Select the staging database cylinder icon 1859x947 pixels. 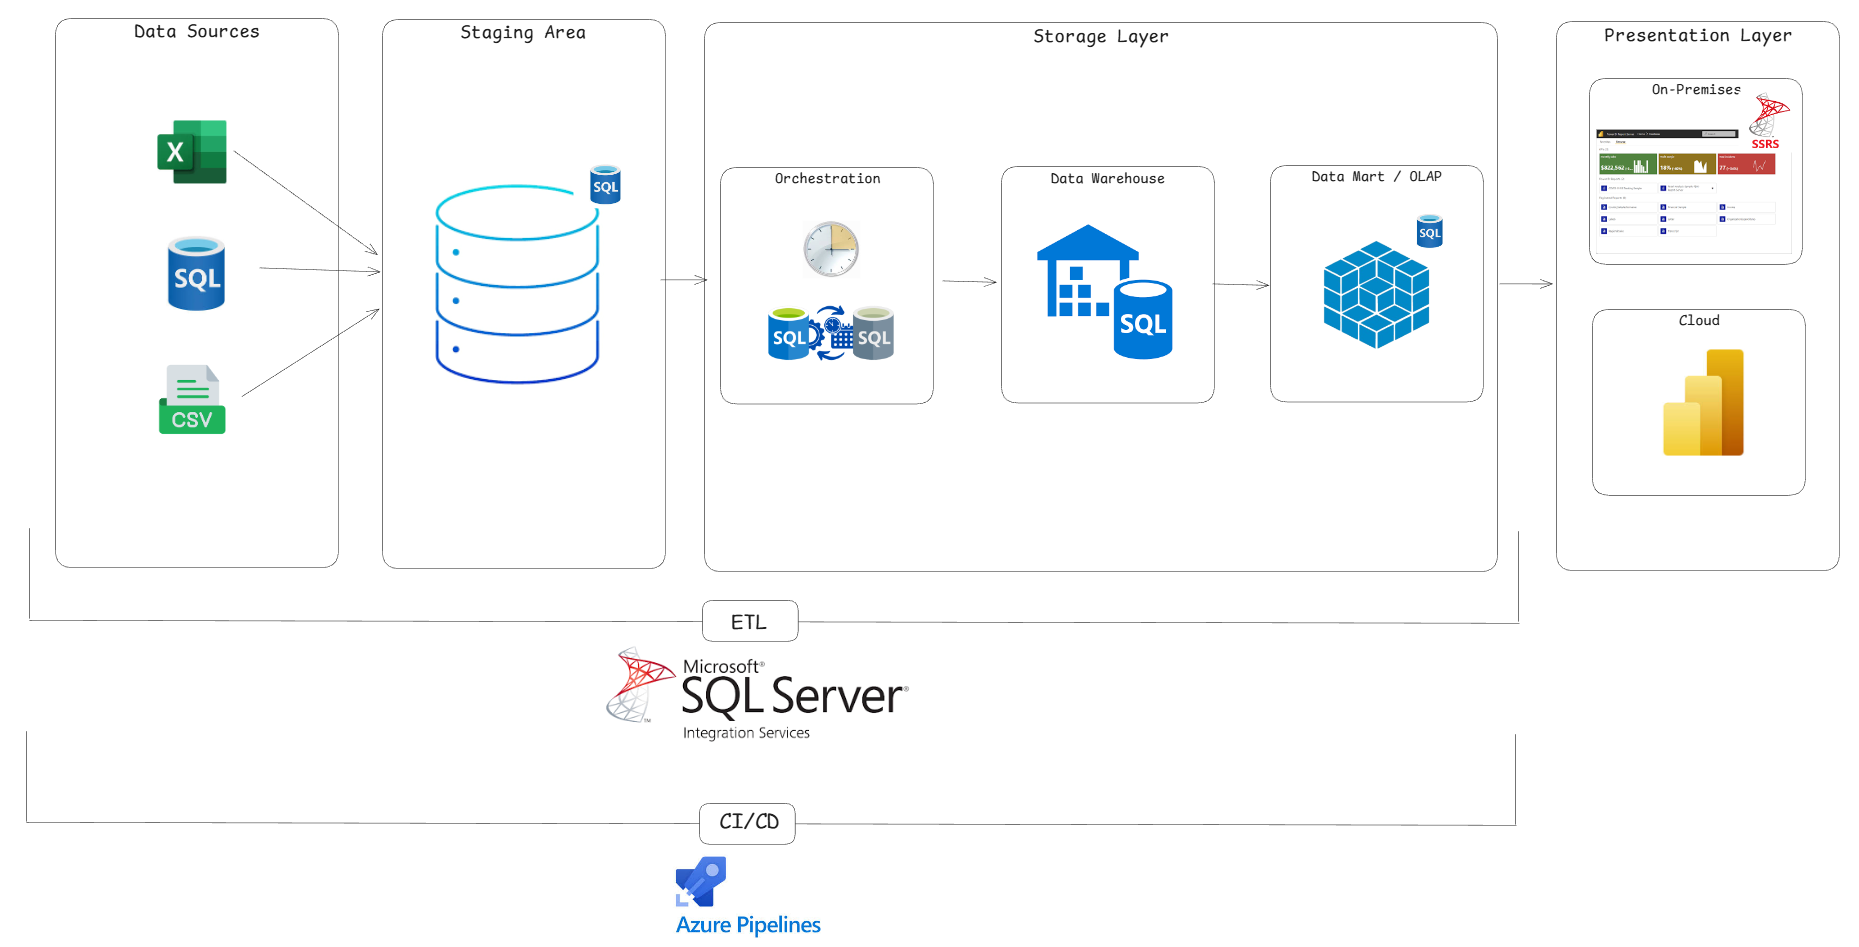(x=517, y=284)
